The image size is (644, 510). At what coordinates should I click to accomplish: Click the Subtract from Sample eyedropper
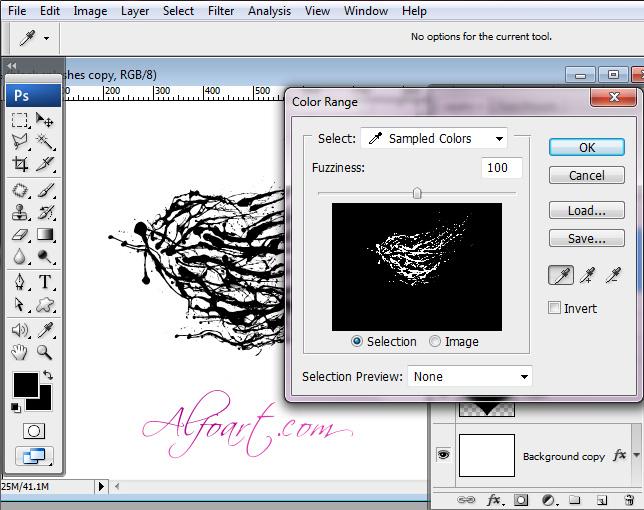pyautogui.click(x=614, y=275)
